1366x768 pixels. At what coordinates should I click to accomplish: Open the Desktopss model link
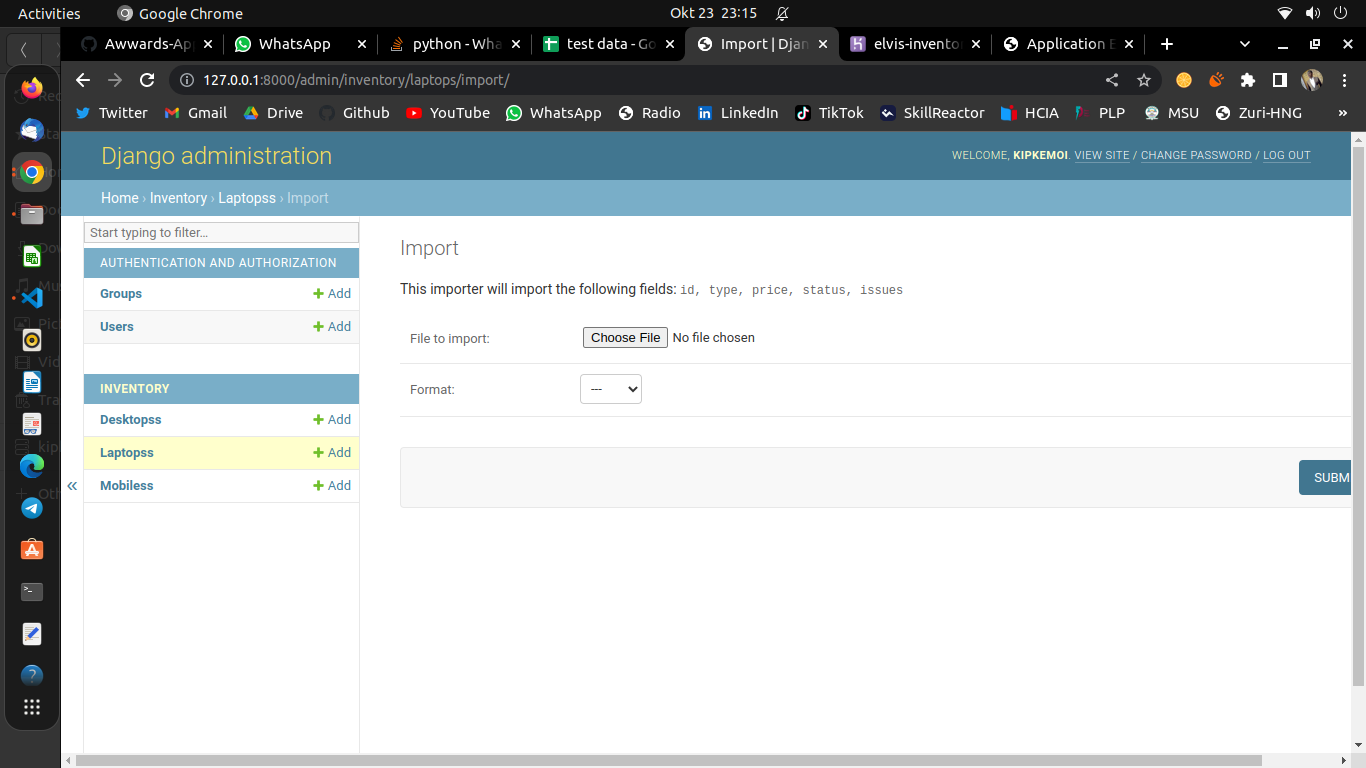[x=130, y=420]
